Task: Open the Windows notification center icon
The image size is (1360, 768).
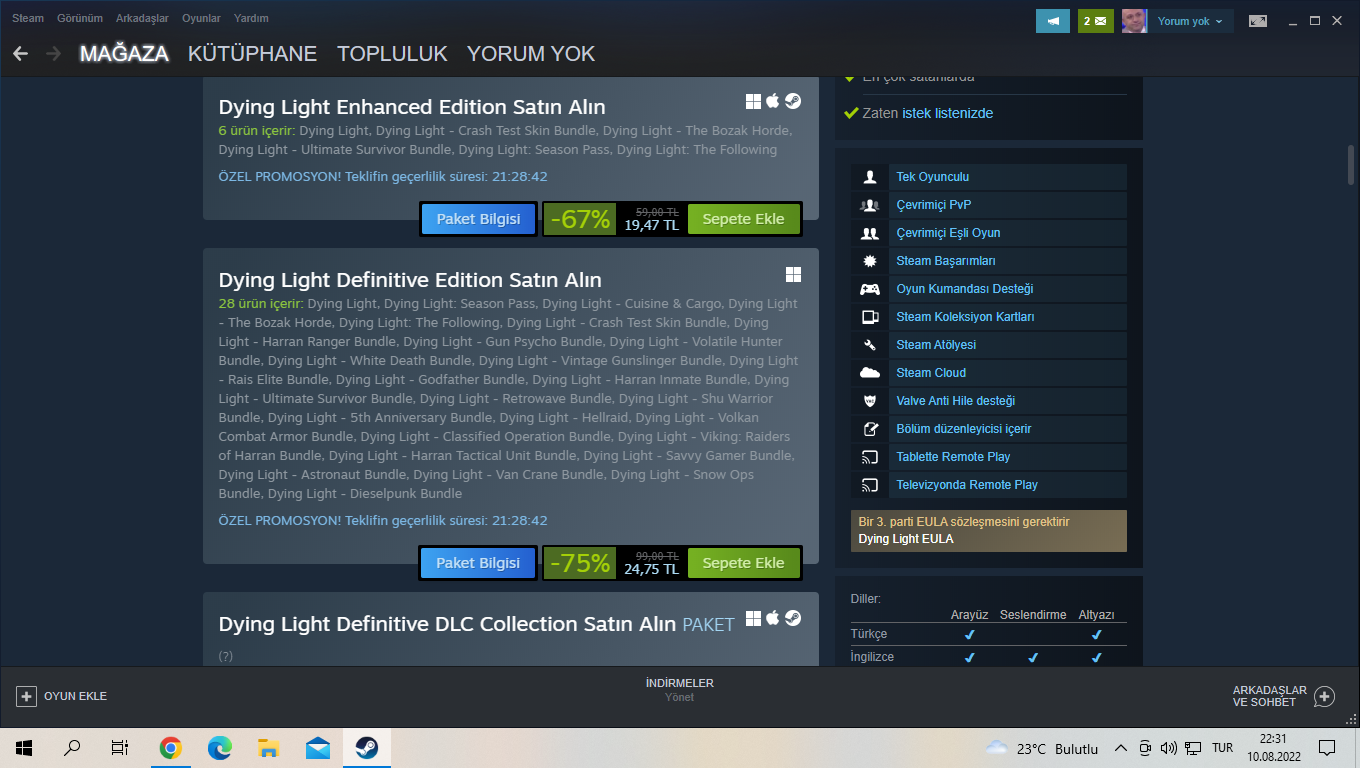Action: 1327,748
